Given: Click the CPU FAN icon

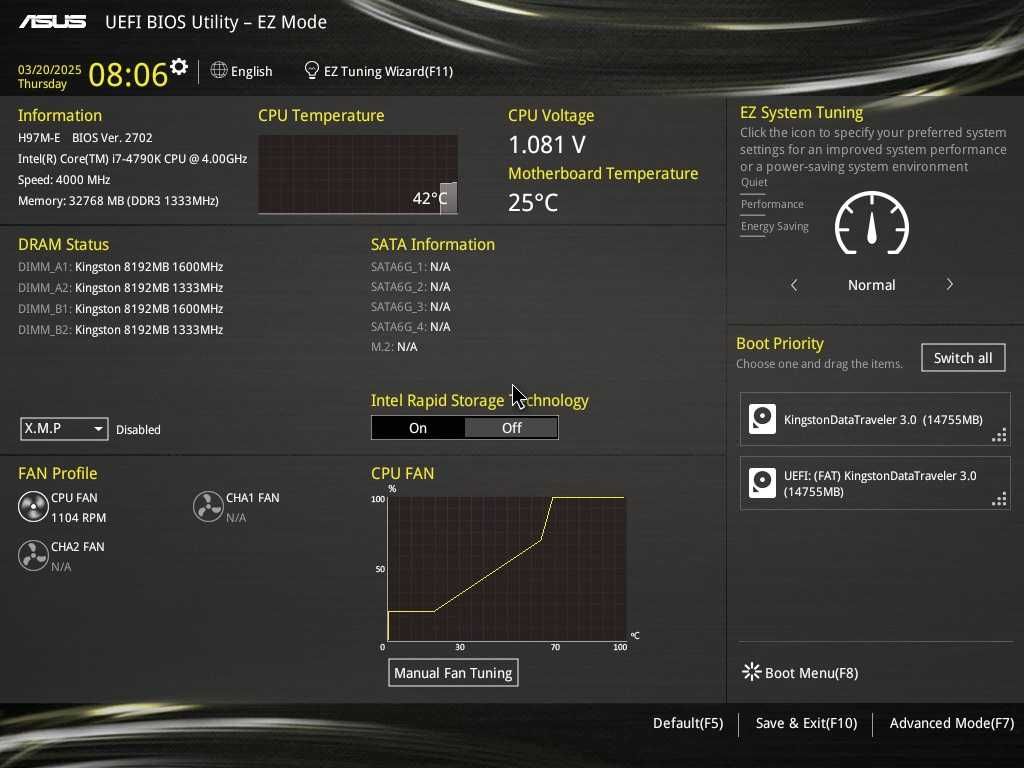Looking at the screenshot, I should tap(33, 507).
